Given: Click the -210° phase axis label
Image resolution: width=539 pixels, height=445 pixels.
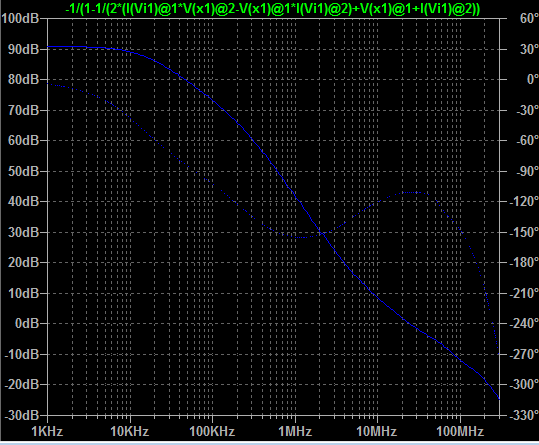Looking at the screenshot, I should tap(524, 293).
